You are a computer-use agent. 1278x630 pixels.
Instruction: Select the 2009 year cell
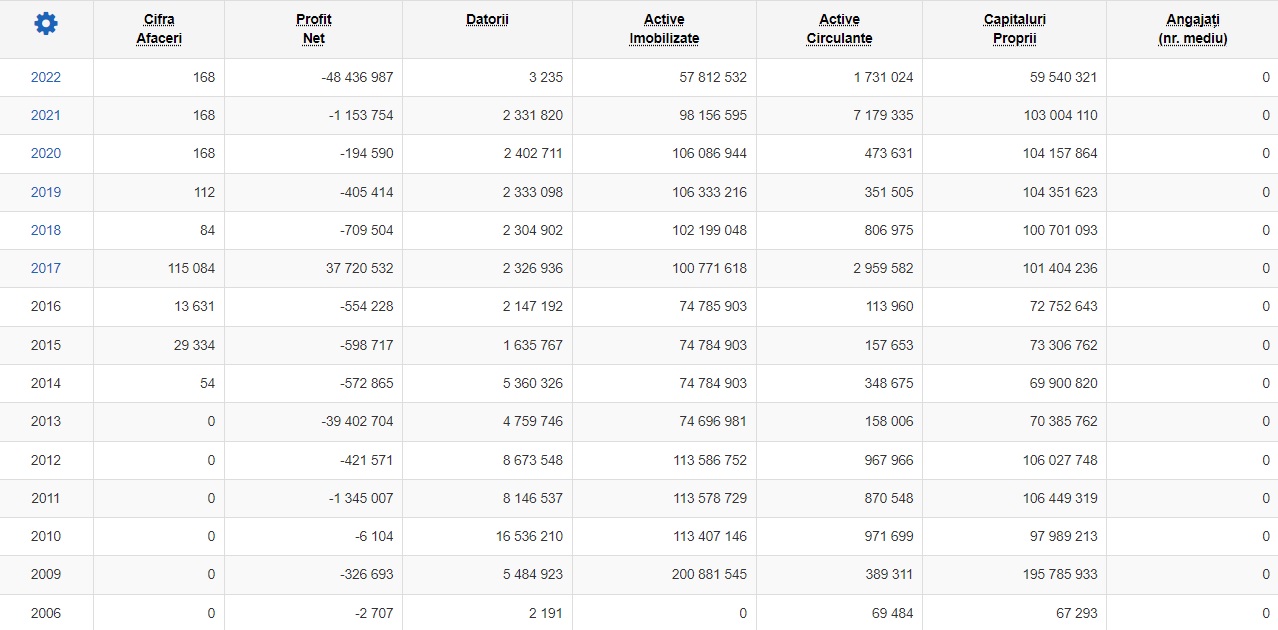(46, 574)
